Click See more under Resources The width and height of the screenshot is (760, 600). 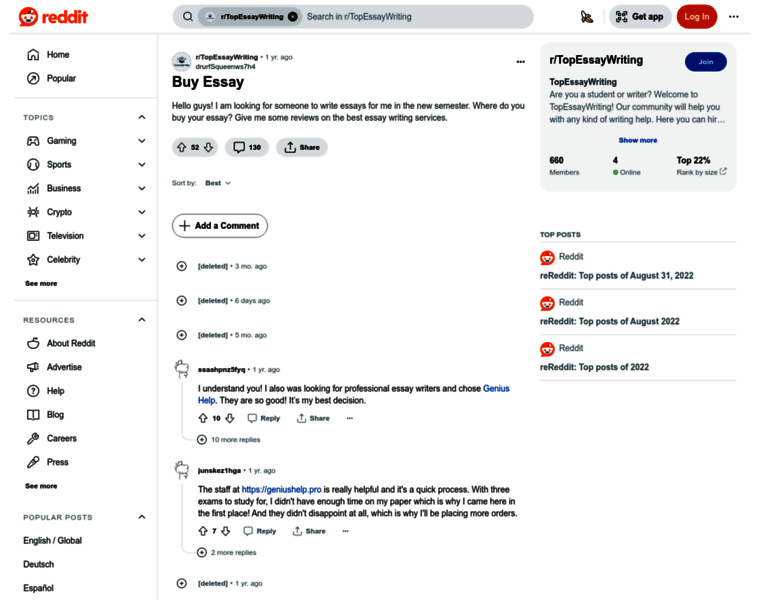click(x=41, y=486)
